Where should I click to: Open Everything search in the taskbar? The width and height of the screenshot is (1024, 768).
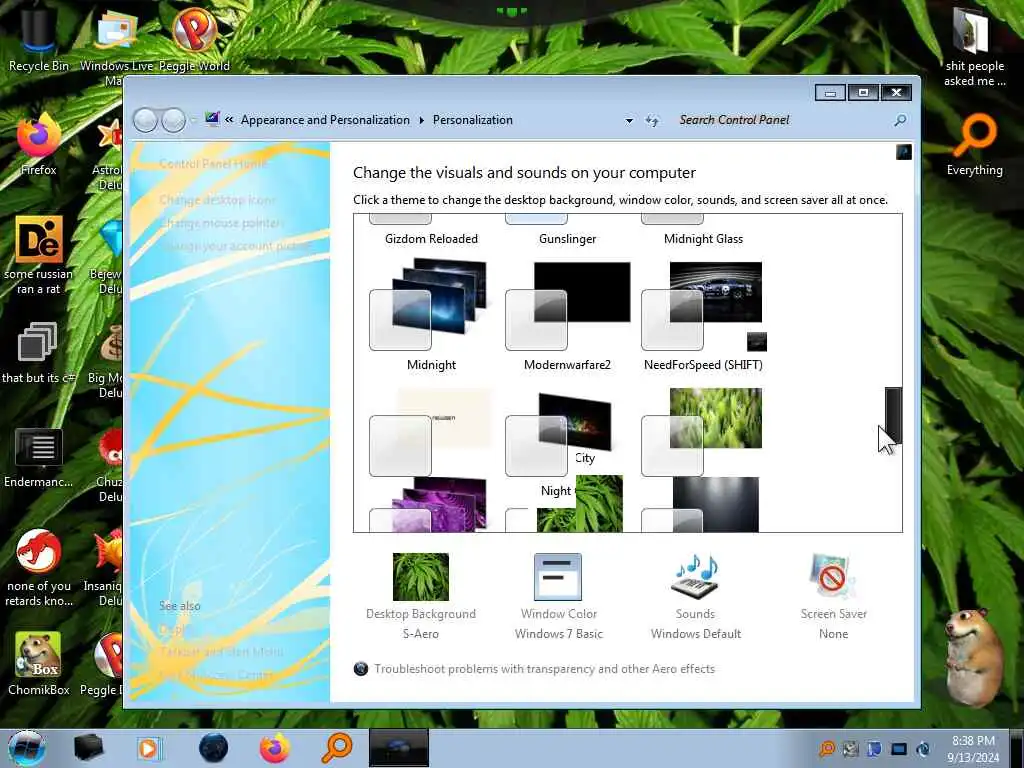pos(337,748)
